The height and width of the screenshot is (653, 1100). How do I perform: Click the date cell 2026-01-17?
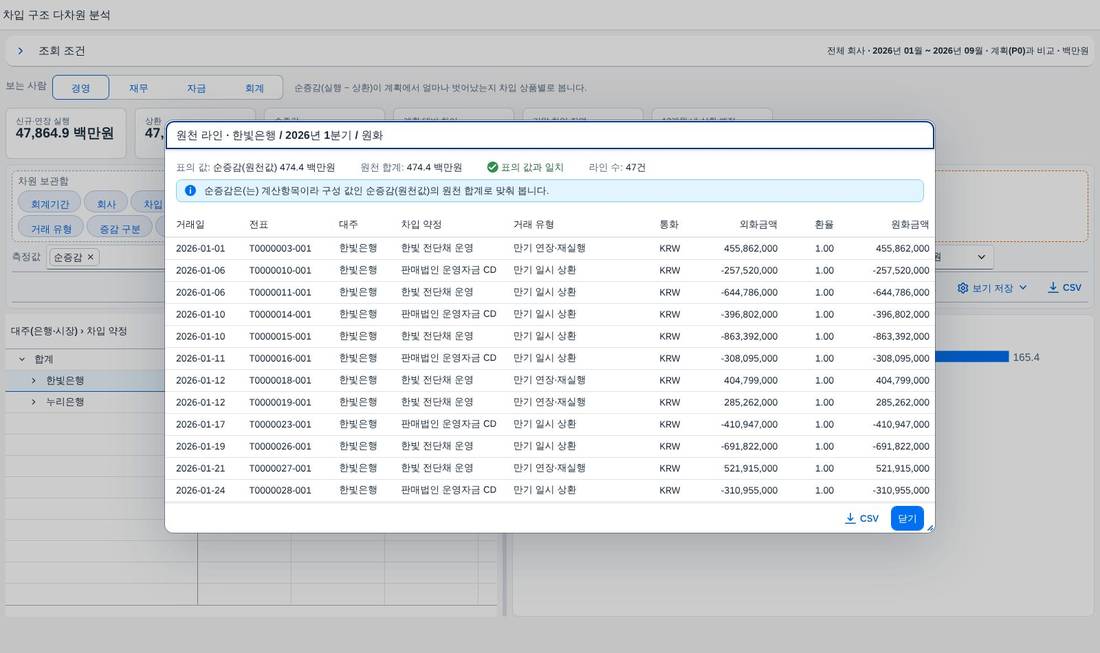(x=201, y=424)
